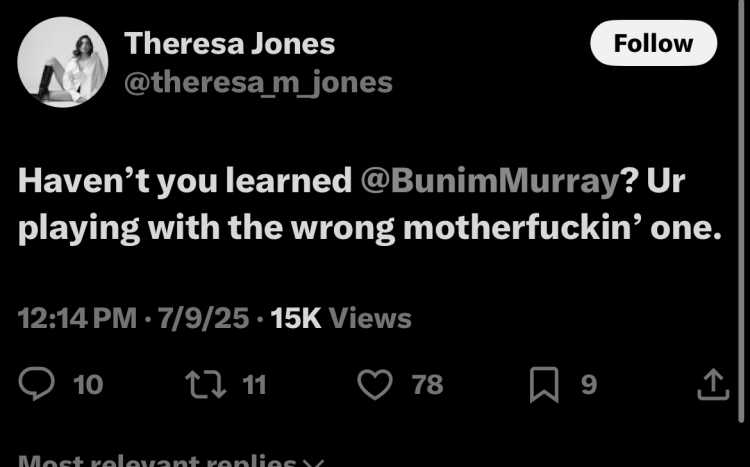Screen dimensions: 750x467
Task: View the 78 likes count
Action: click(428, 384)
